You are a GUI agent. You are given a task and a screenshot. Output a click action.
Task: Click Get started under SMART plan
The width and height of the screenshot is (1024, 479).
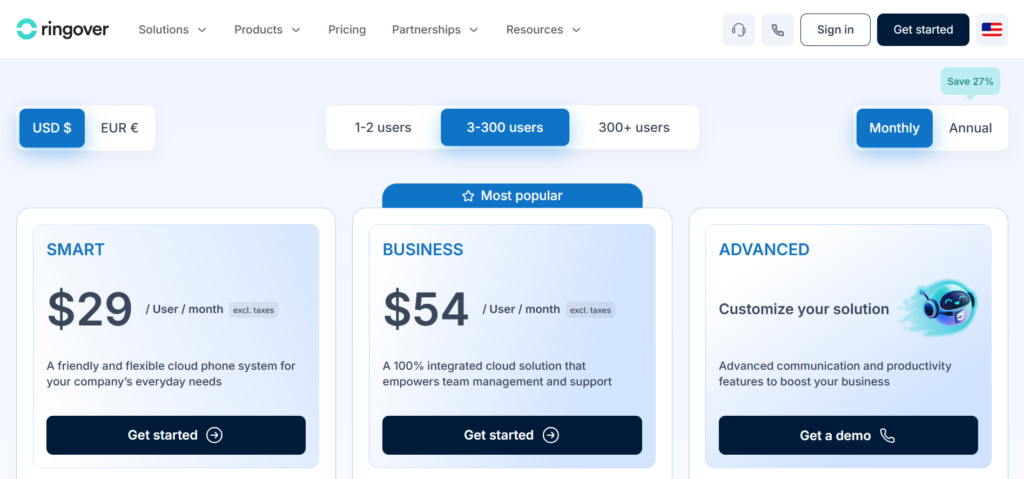[x=176, y=435]
